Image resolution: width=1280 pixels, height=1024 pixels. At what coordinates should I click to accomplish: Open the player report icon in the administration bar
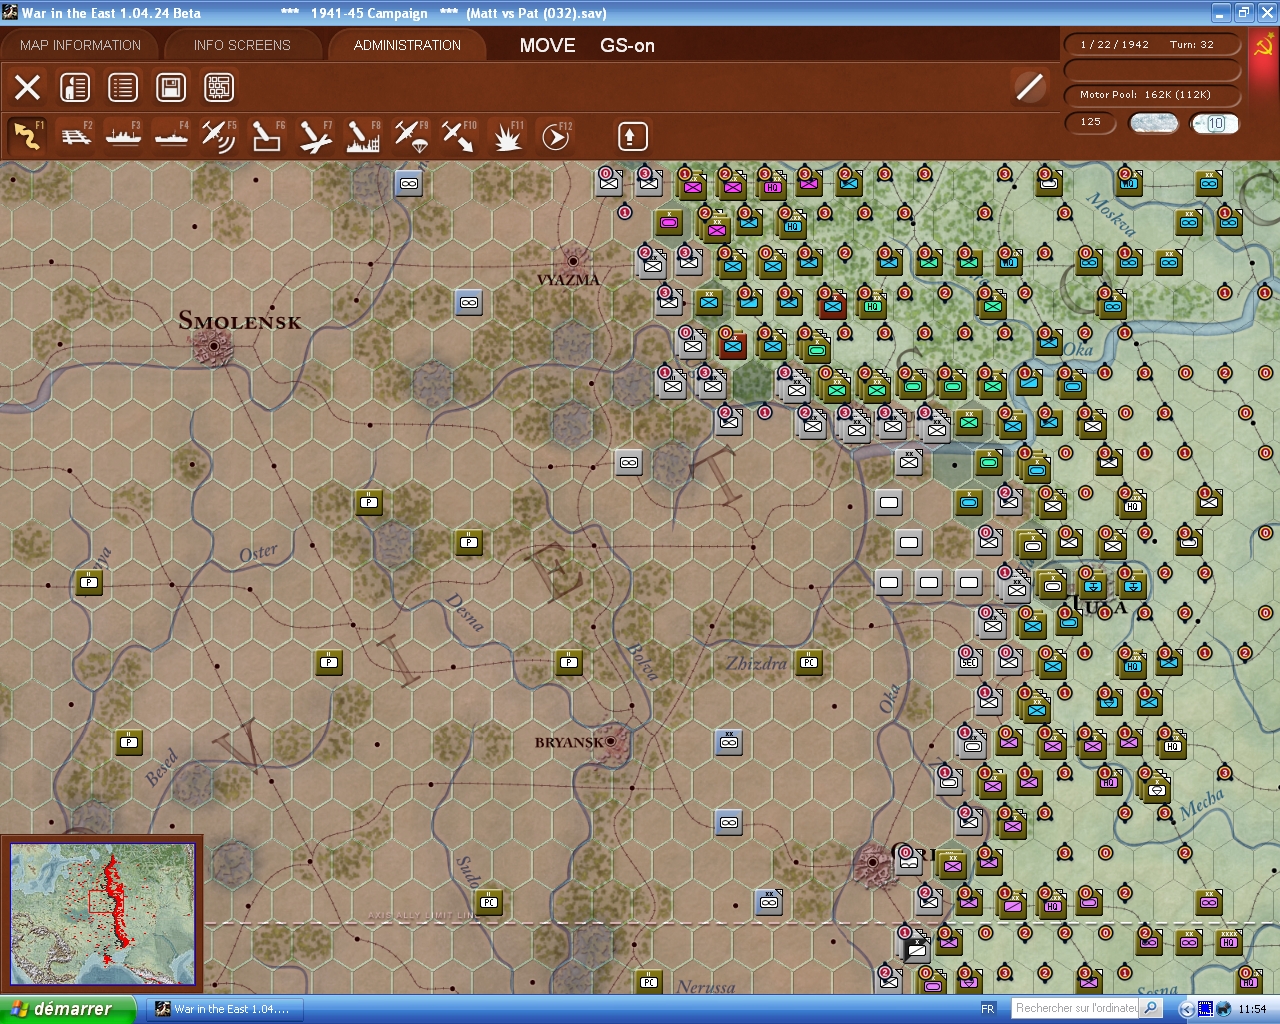75,88
